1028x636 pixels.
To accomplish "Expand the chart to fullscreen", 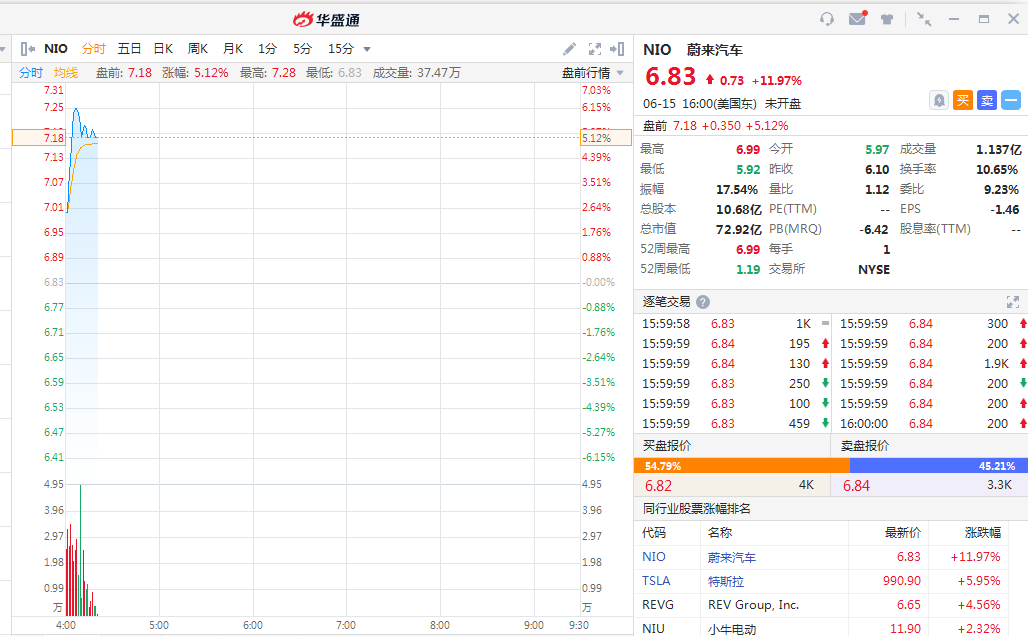I will [595, 48].
